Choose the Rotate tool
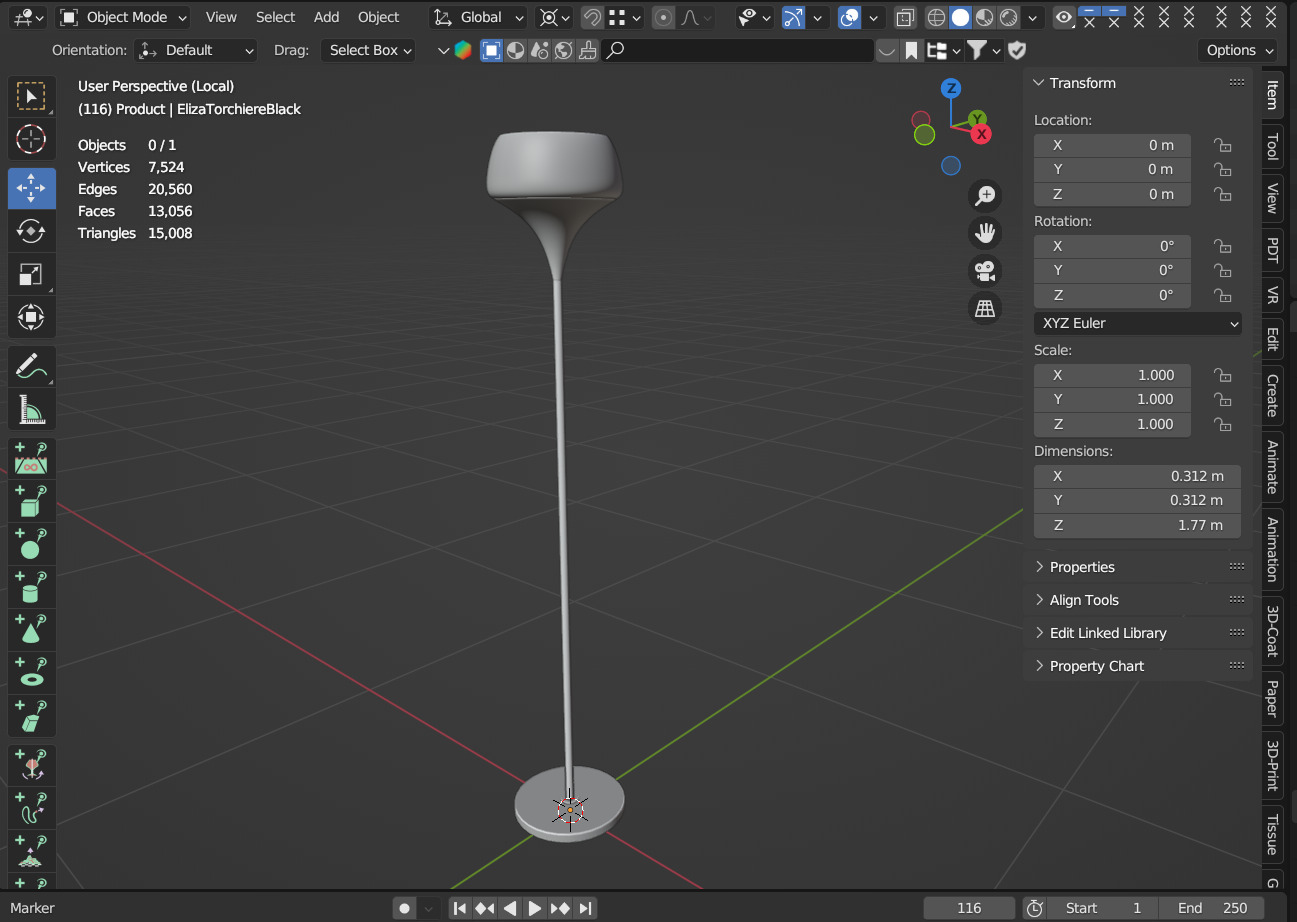This screenshot has height=922, width=1297. [31, 231]
